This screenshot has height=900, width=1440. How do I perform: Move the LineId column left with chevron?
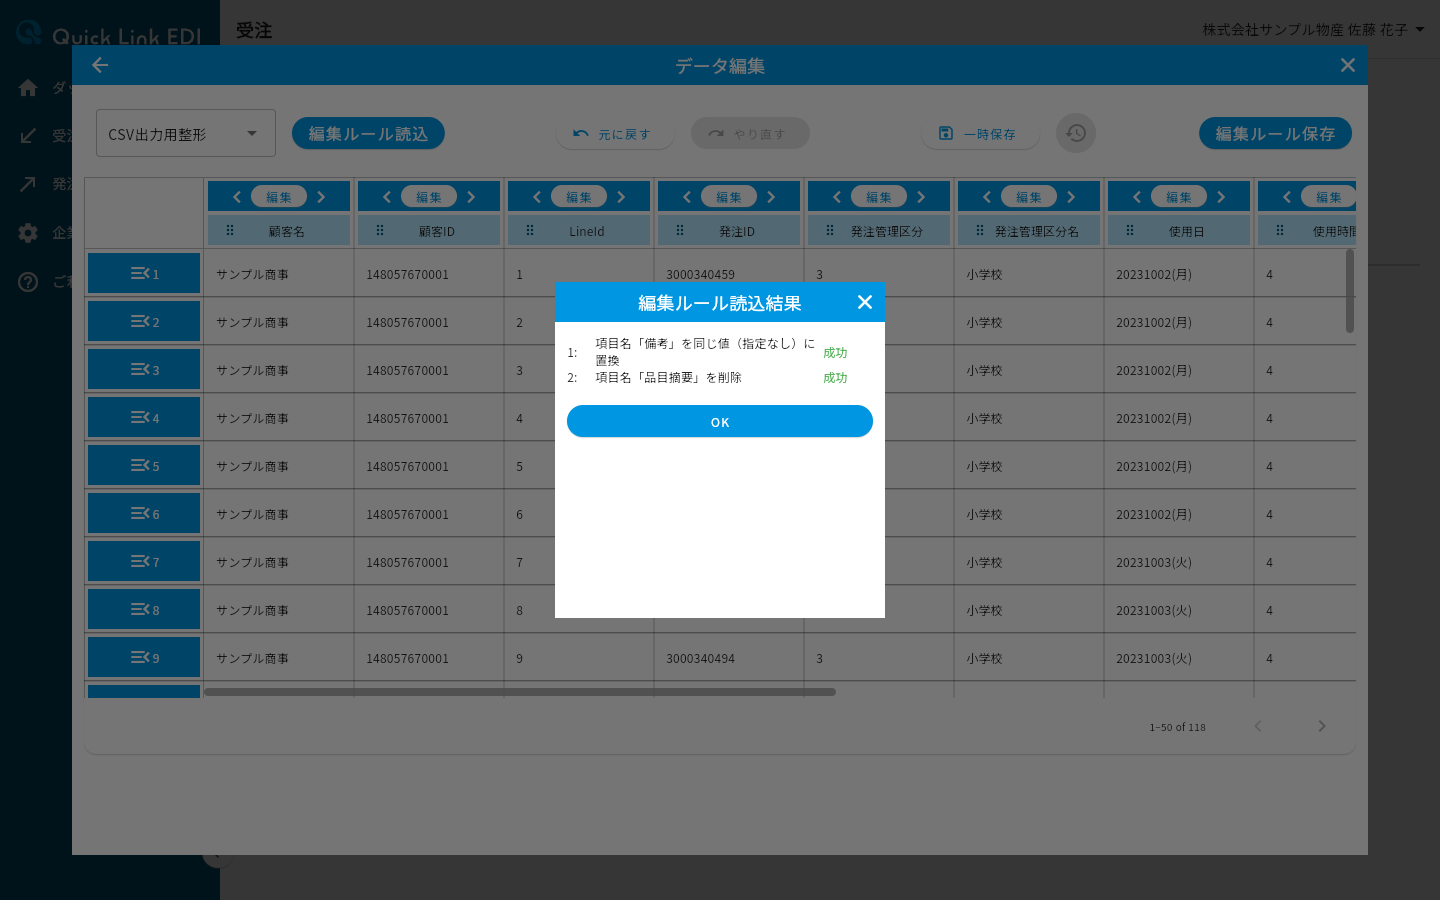(537, 197)
